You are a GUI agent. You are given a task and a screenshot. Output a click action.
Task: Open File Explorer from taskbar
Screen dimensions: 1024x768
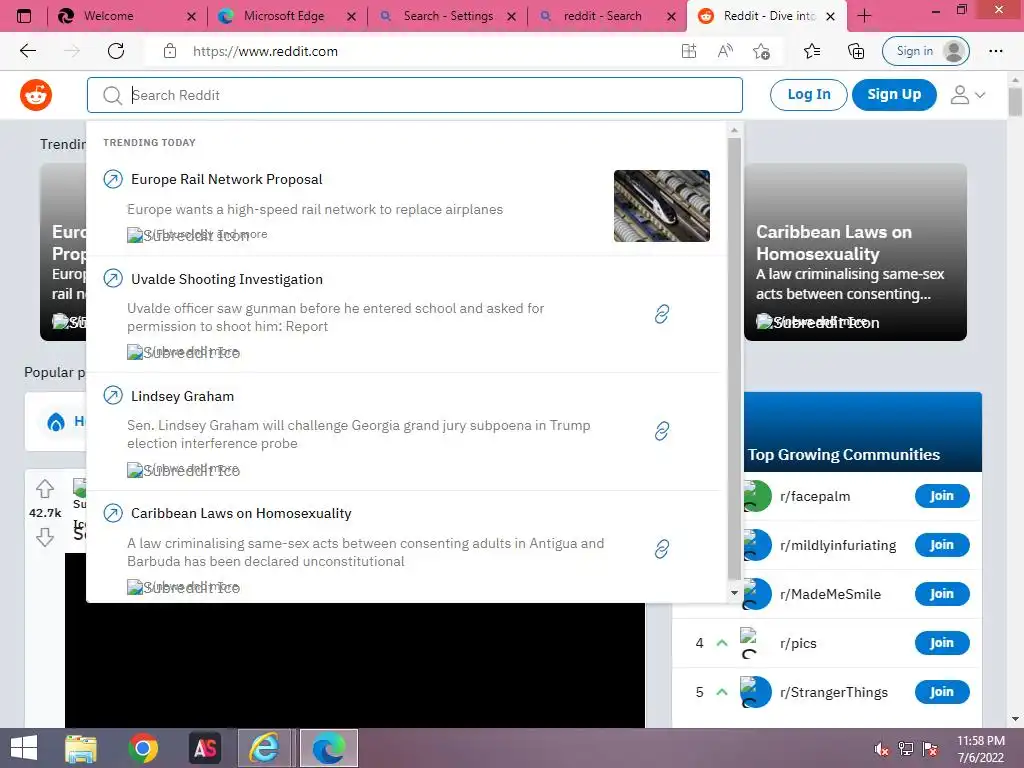click(81, 748)
